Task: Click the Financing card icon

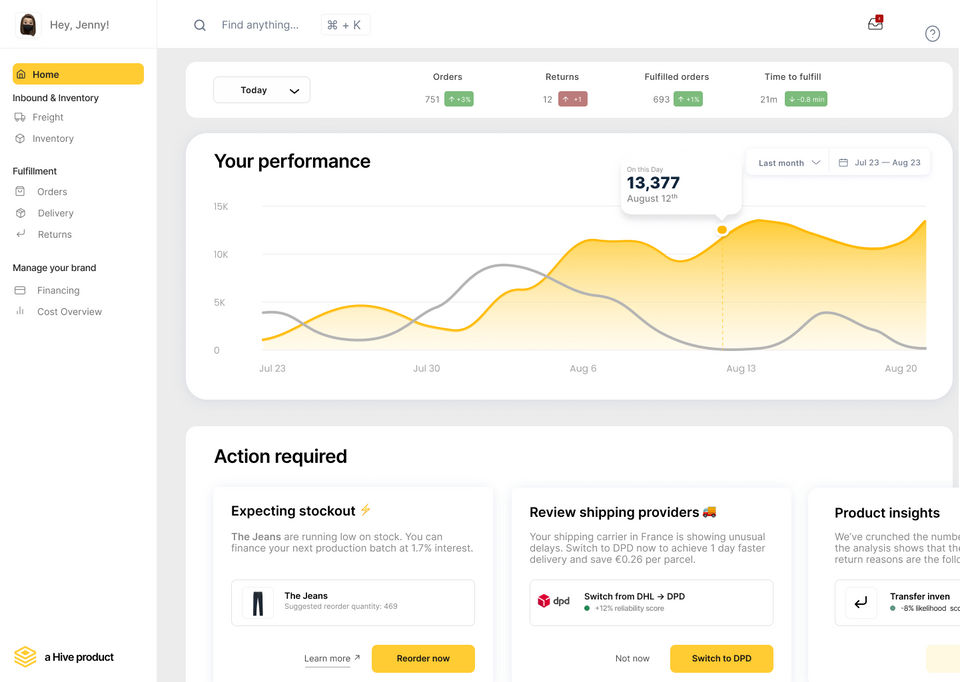Action: (x=20, y=290)
